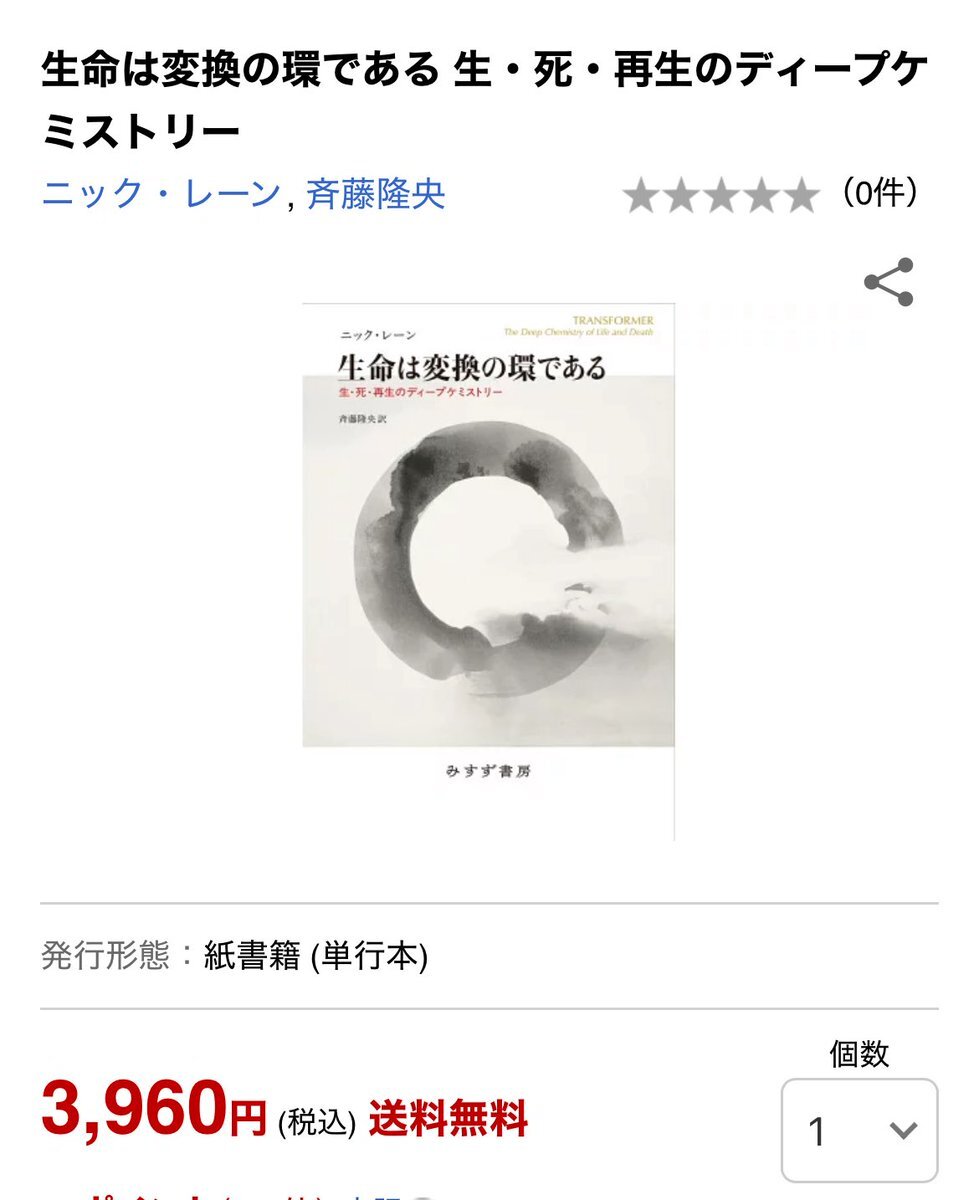Tap the 送料無料 free shipping label
The height and width of the screenshot is (1200, 979).
448,1117
